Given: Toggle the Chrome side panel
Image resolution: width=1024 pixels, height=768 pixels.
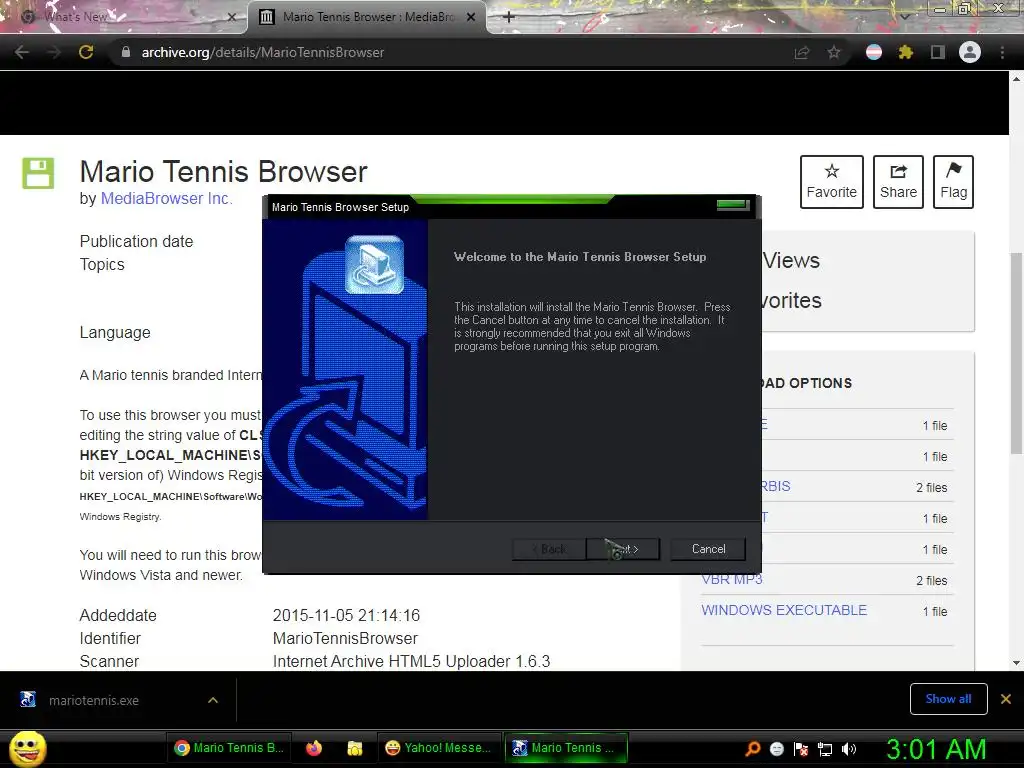Looking at the screenshot, I should (937, 52).
